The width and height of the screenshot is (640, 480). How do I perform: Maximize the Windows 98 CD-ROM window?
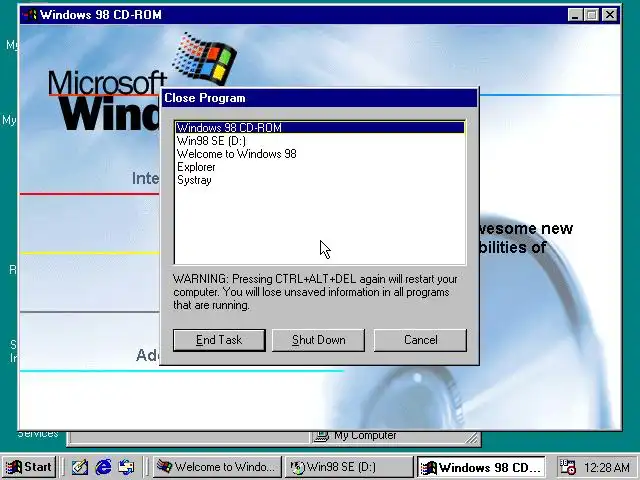coord(591,15)
